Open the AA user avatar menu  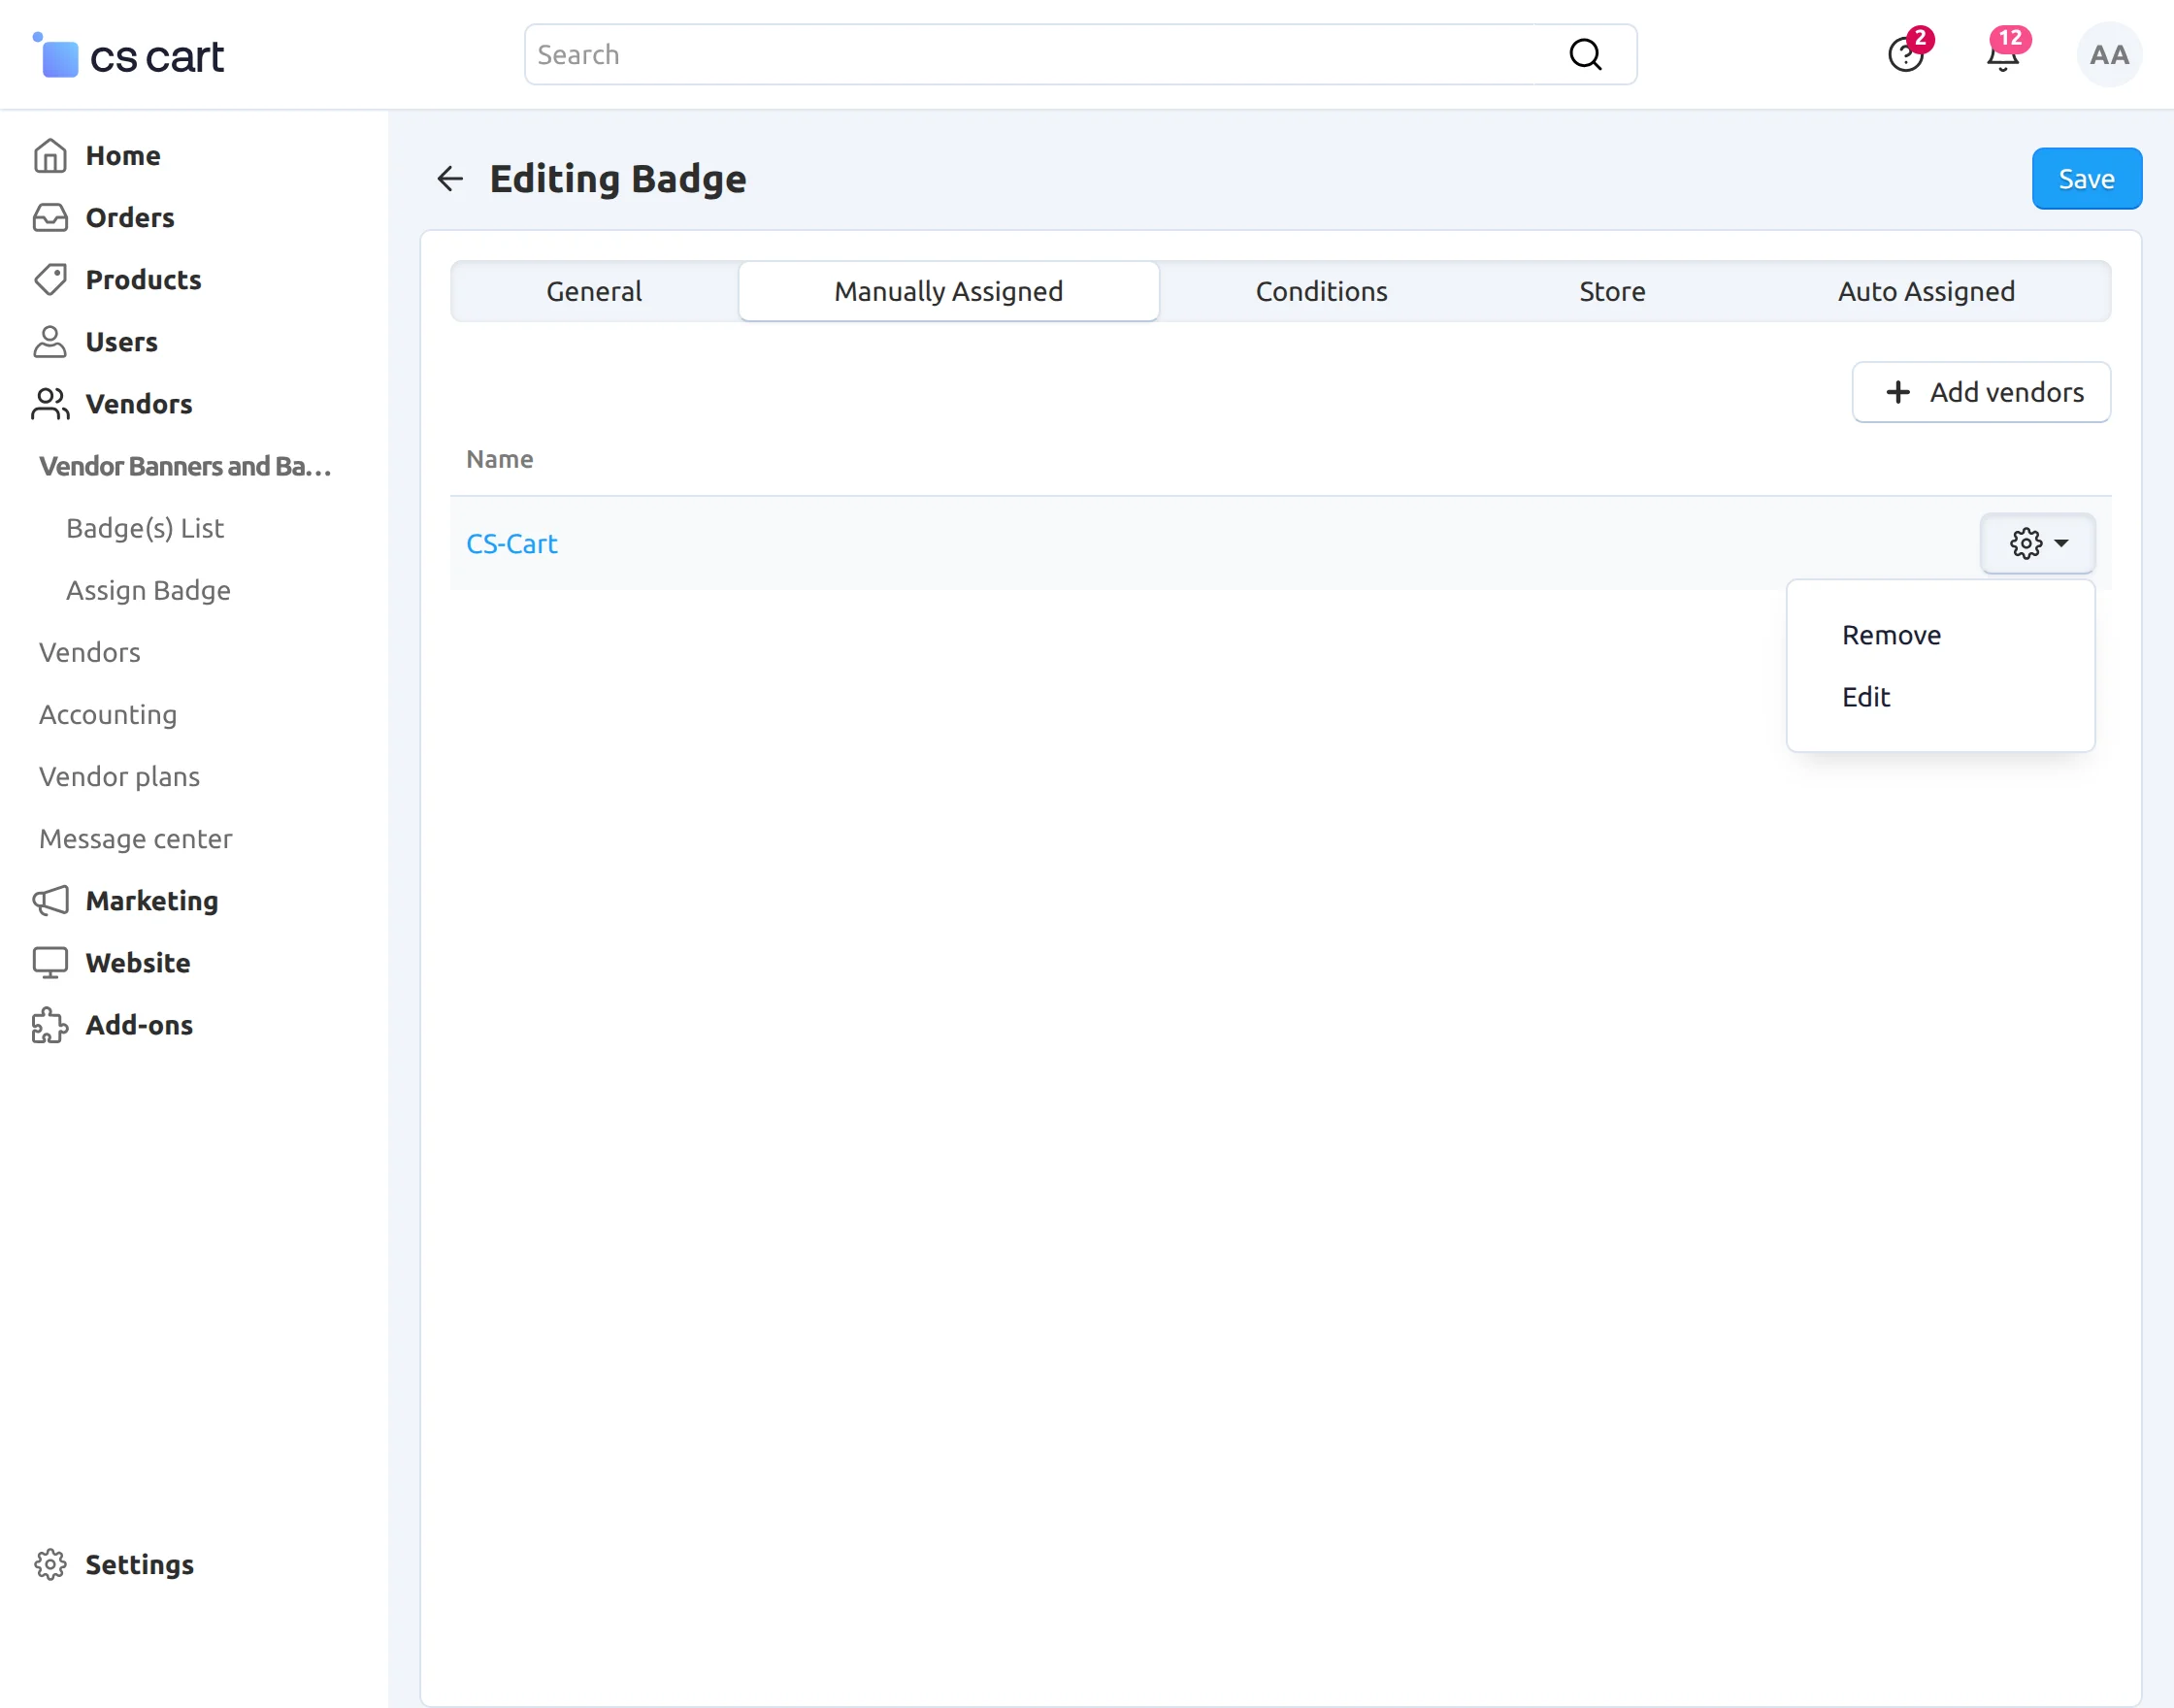tap(2108, 55)
